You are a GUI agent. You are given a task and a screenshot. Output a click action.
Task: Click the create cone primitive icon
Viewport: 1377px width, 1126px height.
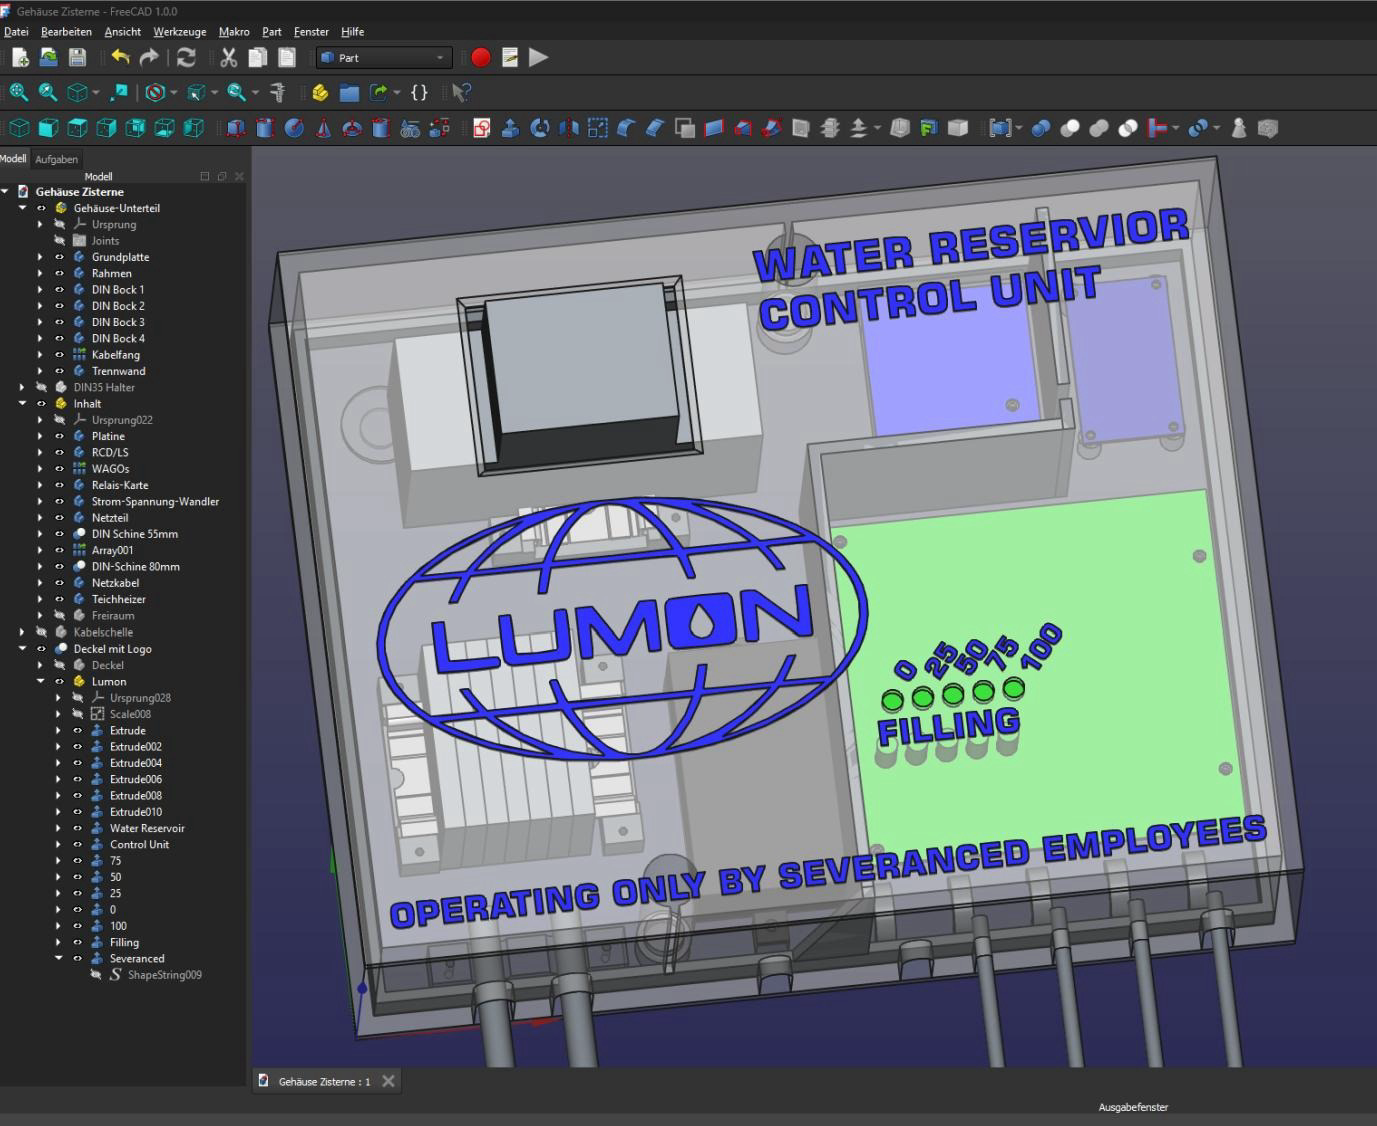[323, 128]
